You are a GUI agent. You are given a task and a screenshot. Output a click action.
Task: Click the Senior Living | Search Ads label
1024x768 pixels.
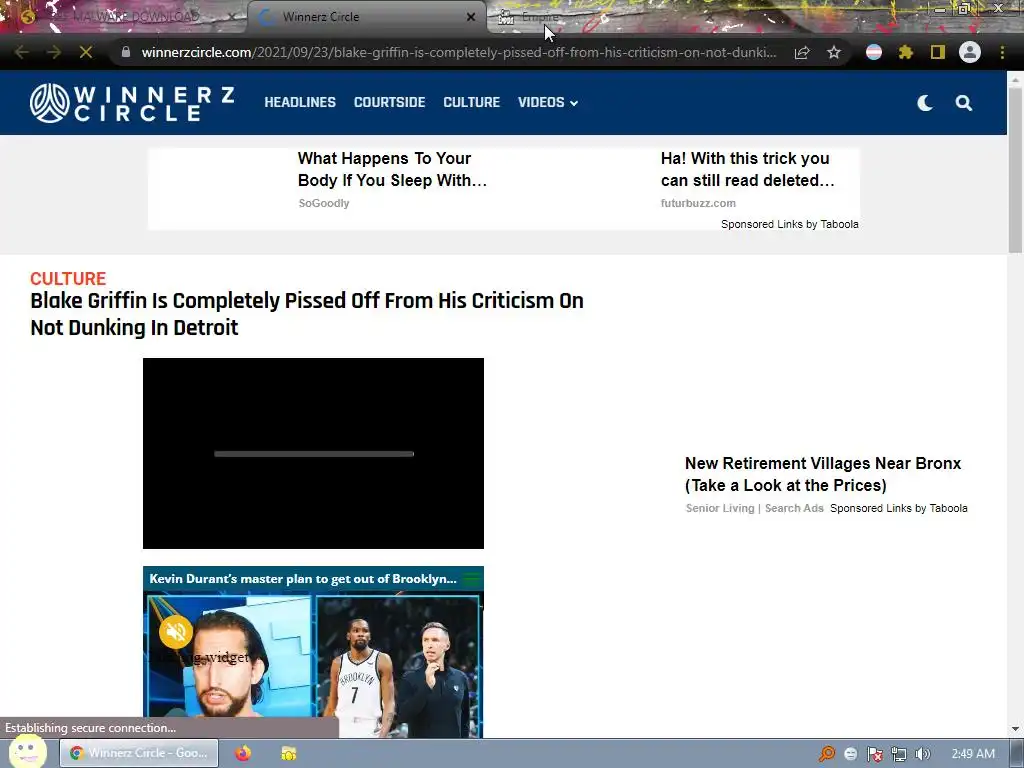(x=755, y=508)
